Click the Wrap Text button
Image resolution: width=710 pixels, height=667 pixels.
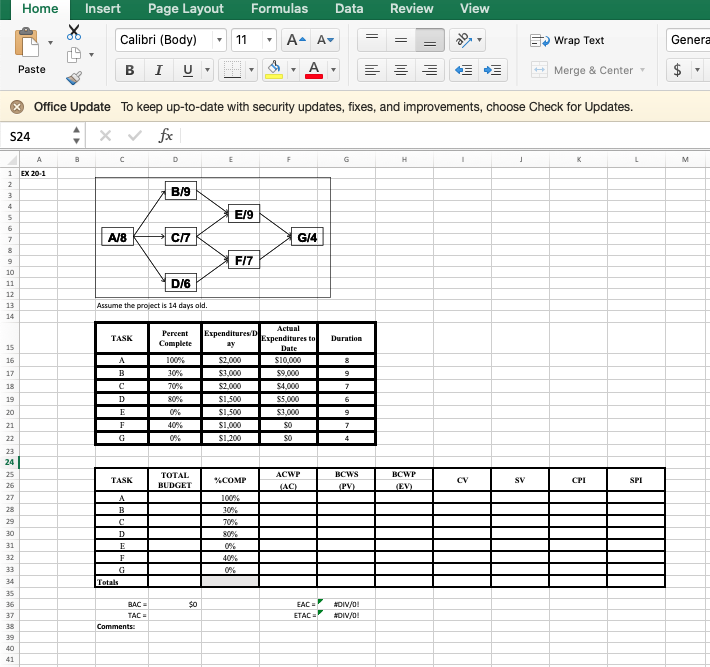click(567, 40)
